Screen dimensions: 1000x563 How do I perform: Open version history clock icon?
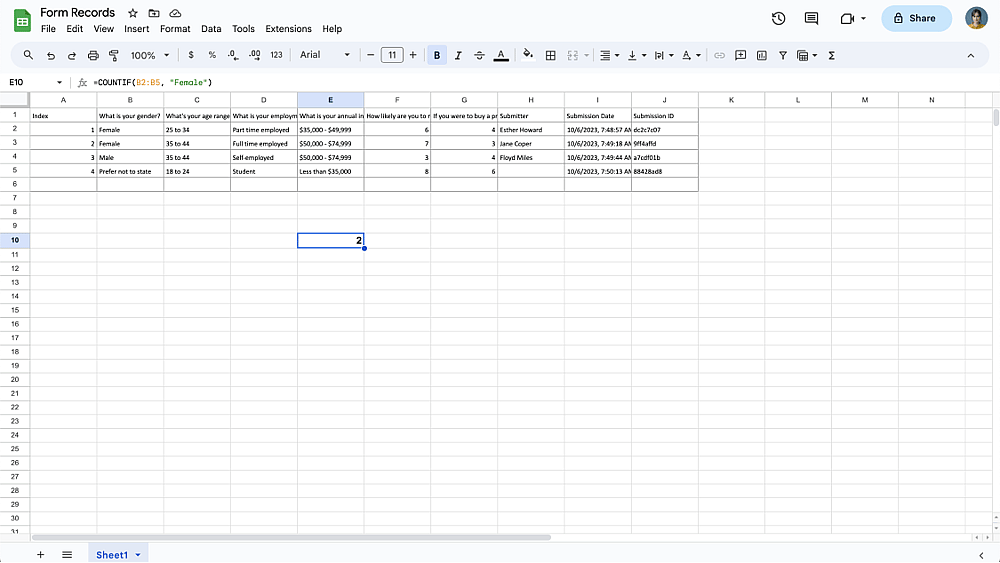pos(778,18)
